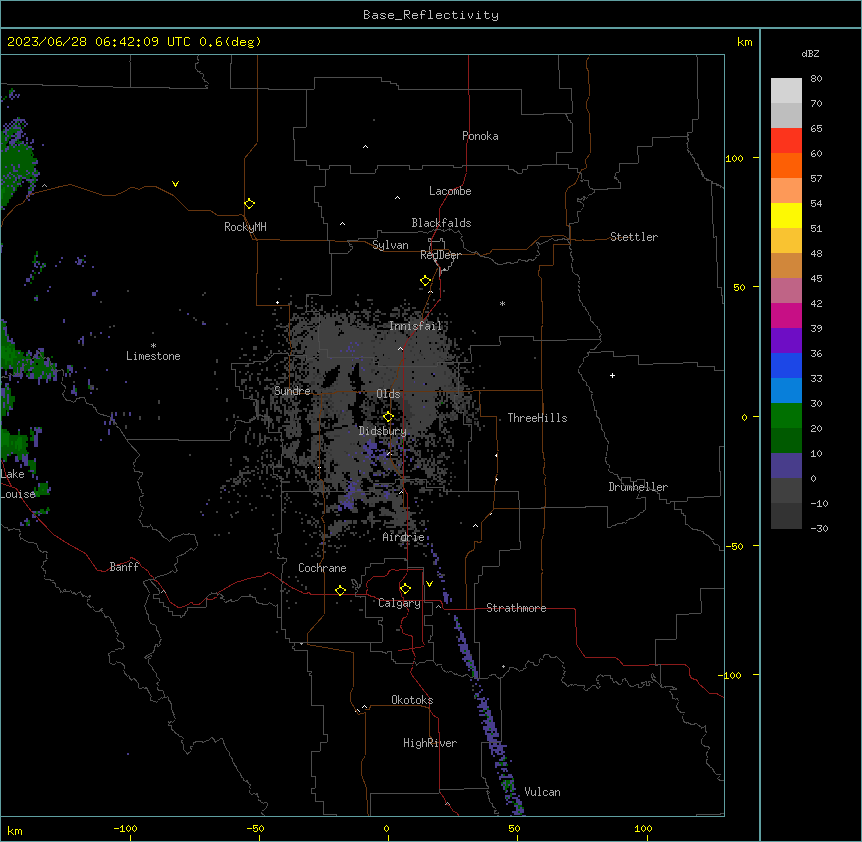
Task: Pick the green 20-30 dBZ legend swatch
Action: click(786, 416)
